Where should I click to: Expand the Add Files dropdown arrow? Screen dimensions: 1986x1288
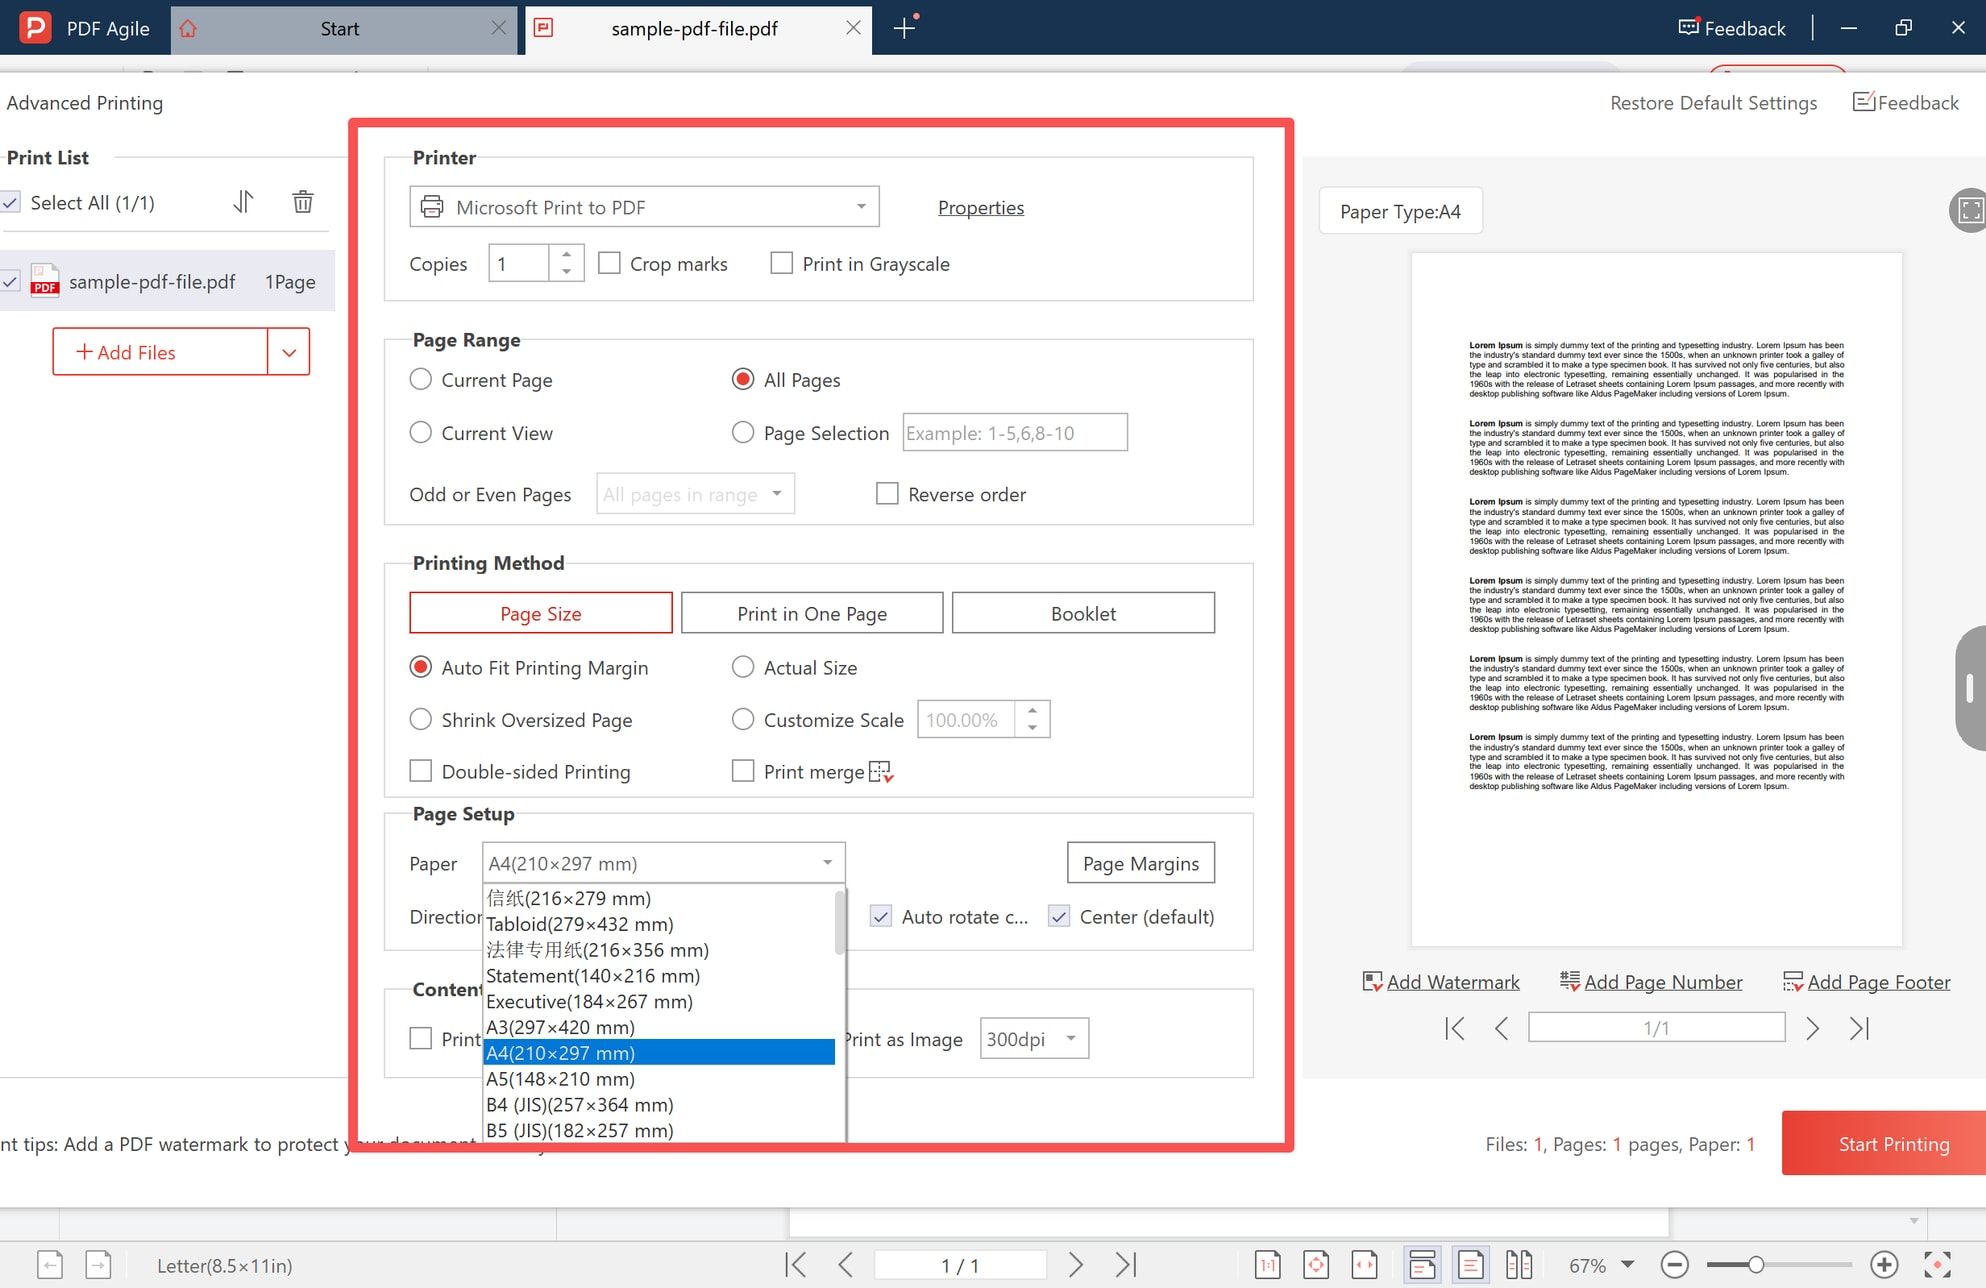pyautogui.click(x=289, y=352)
